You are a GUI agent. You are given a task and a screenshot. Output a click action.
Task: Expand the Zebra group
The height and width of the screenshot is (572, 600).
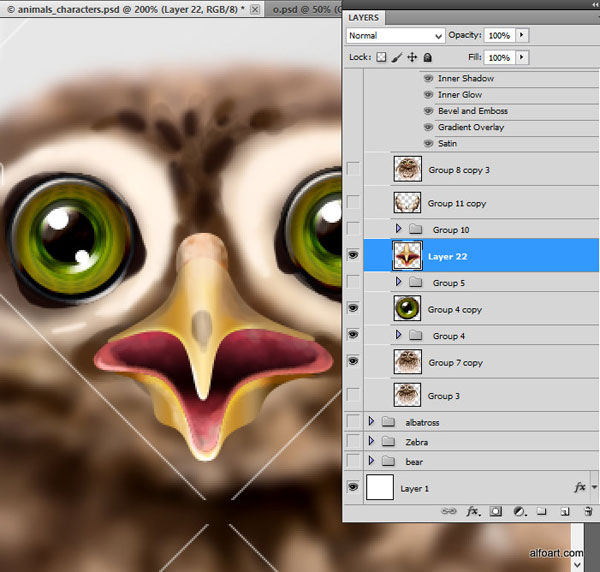click(371, 441)
